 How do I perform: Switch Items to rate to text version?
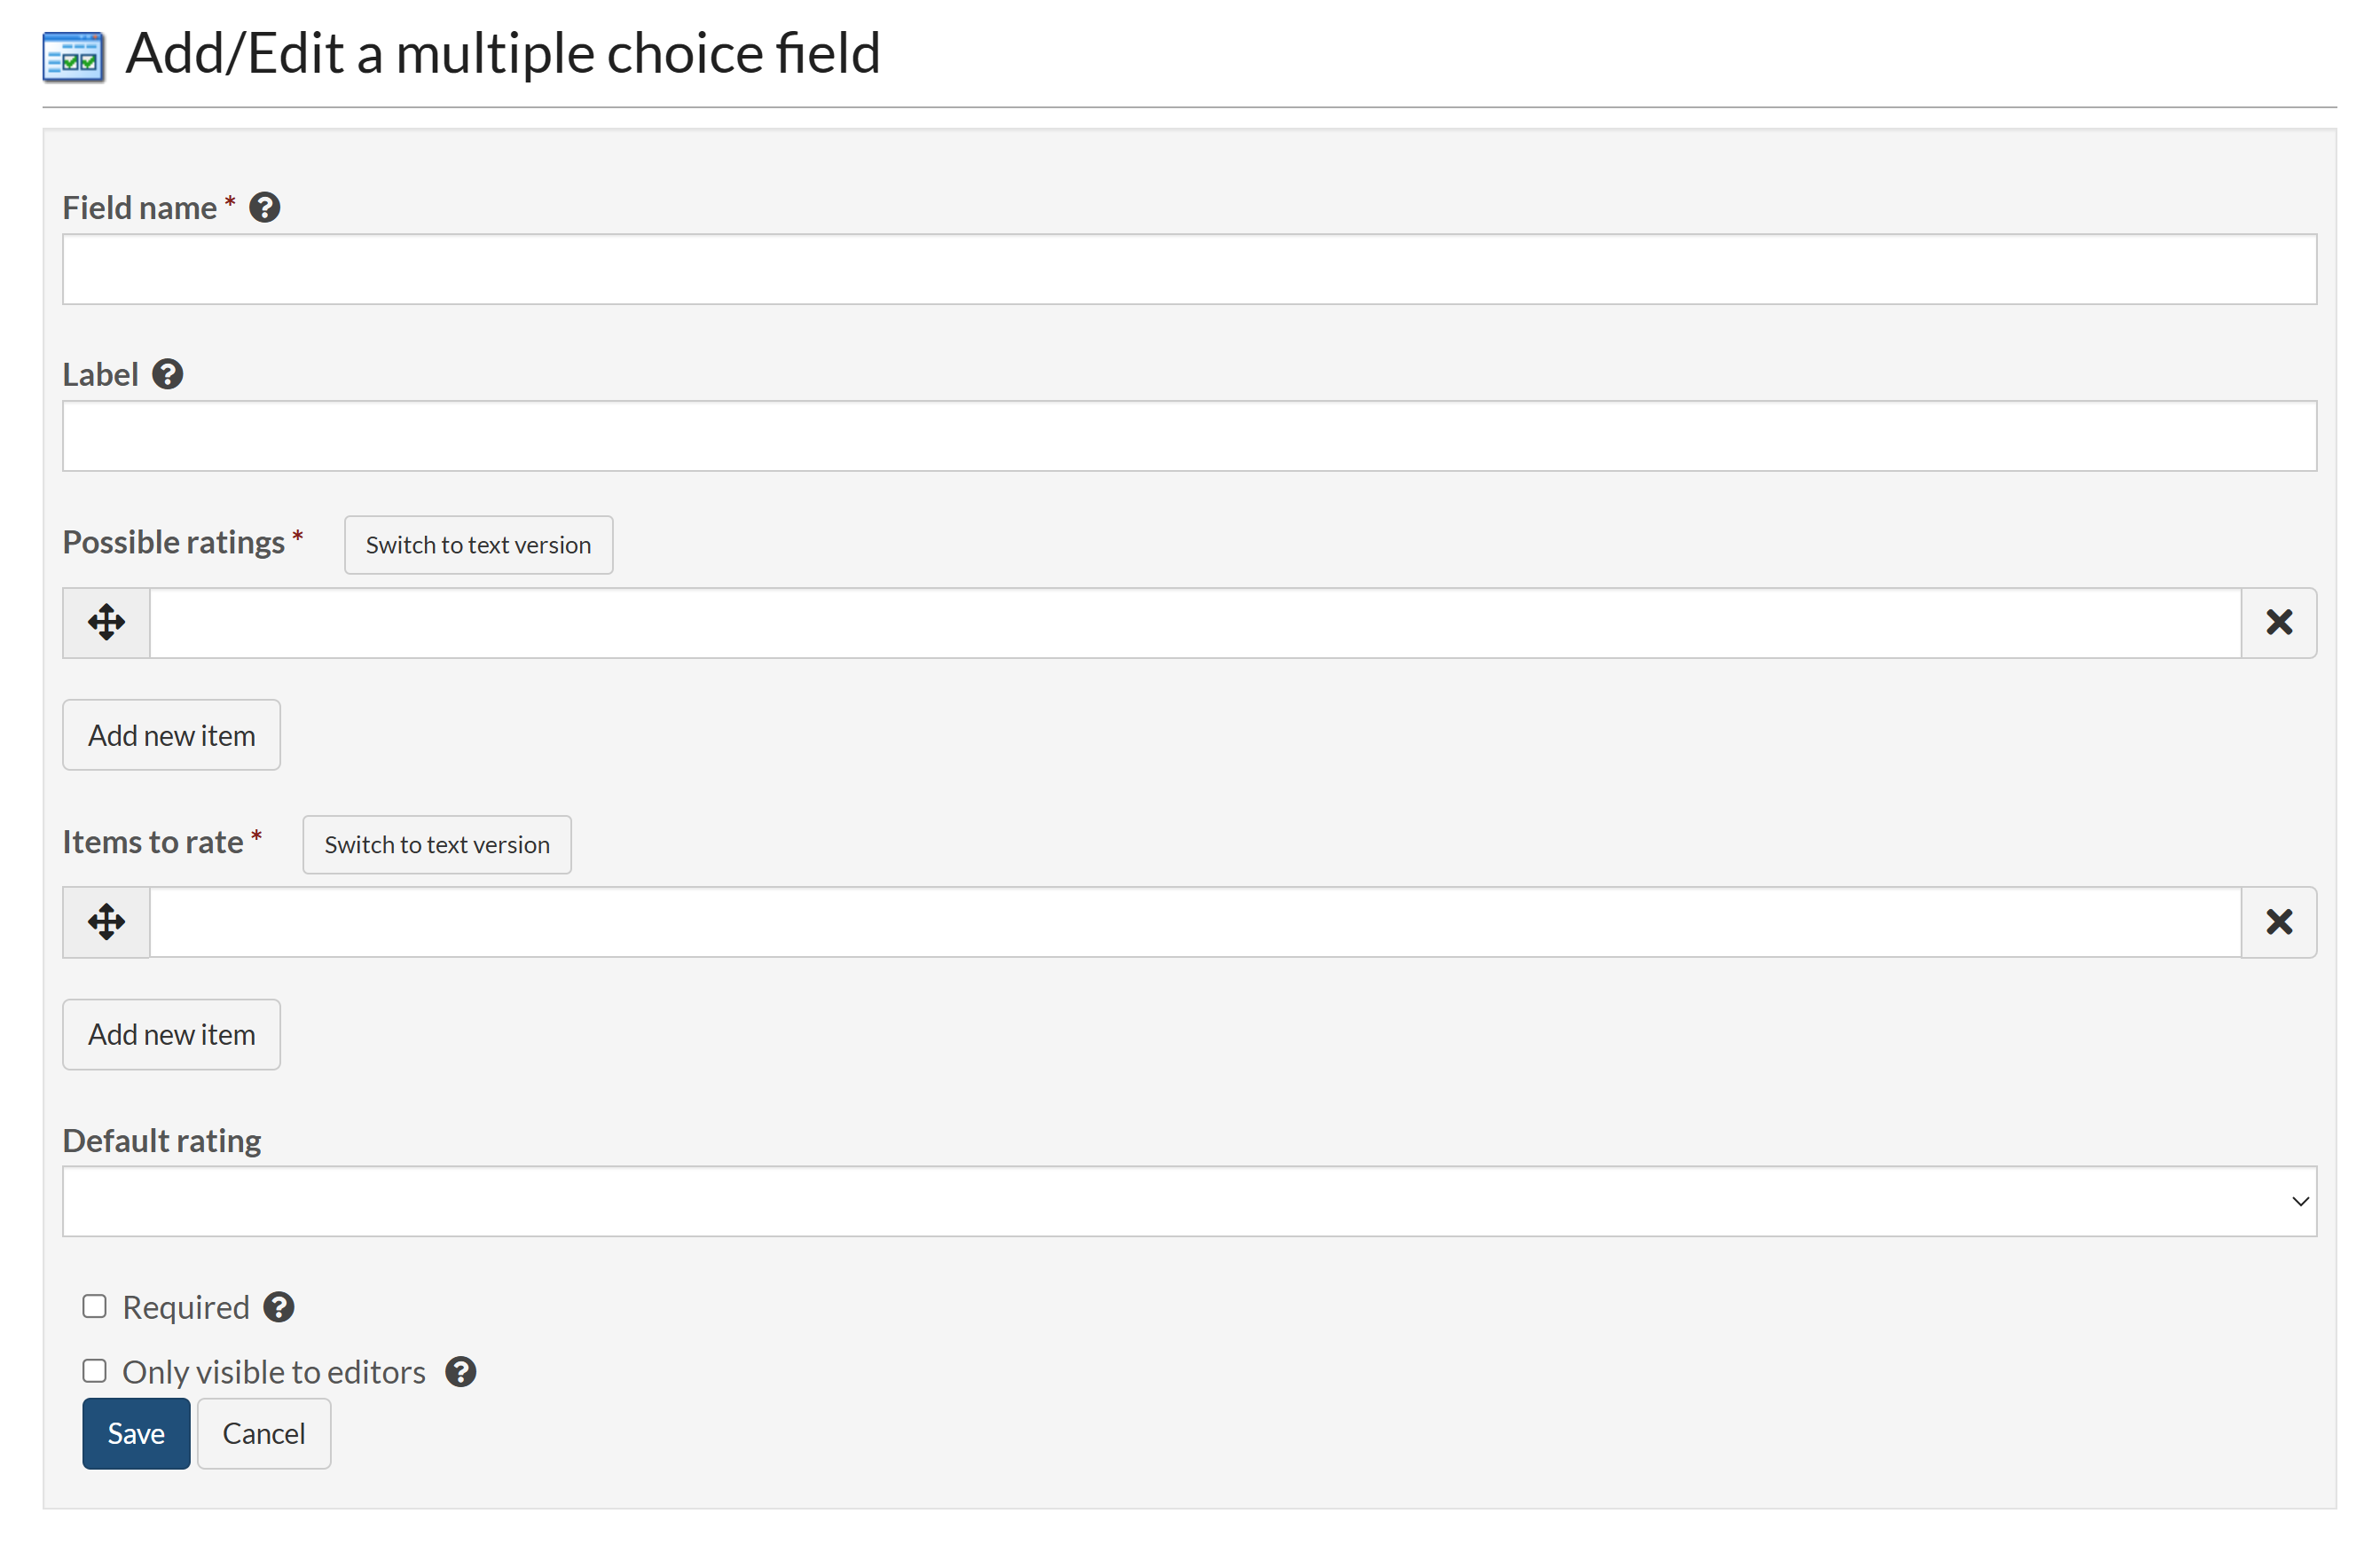tap(437, 844)
